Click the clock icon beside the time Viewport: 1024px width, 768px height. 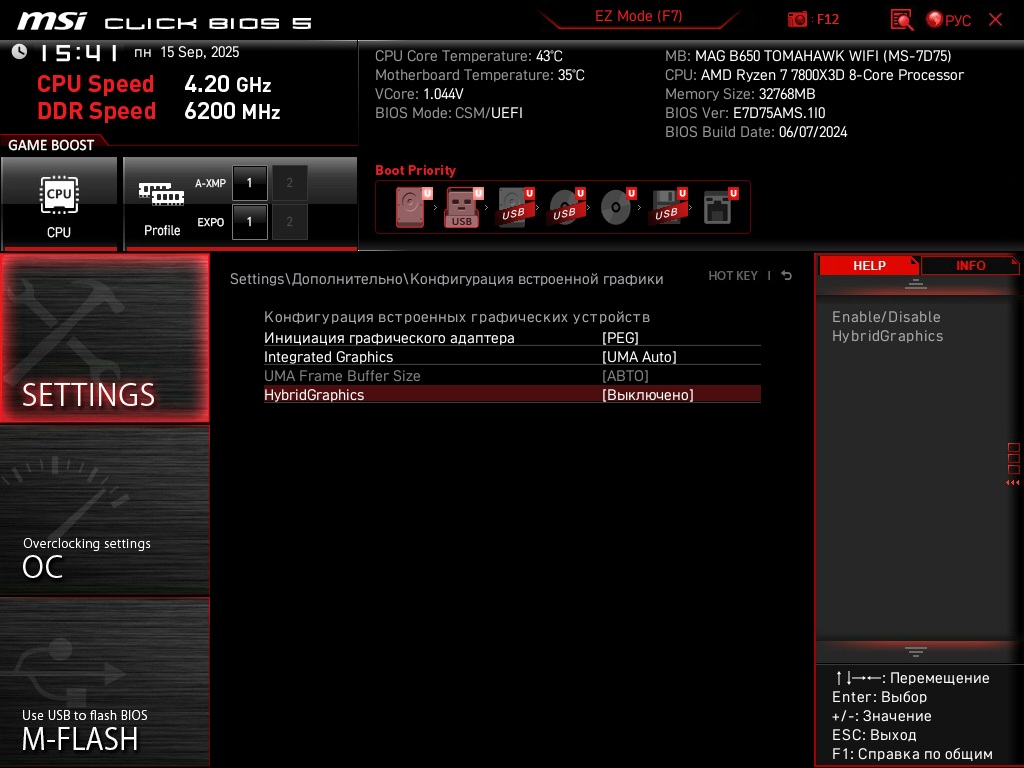[x=19, y=51]
